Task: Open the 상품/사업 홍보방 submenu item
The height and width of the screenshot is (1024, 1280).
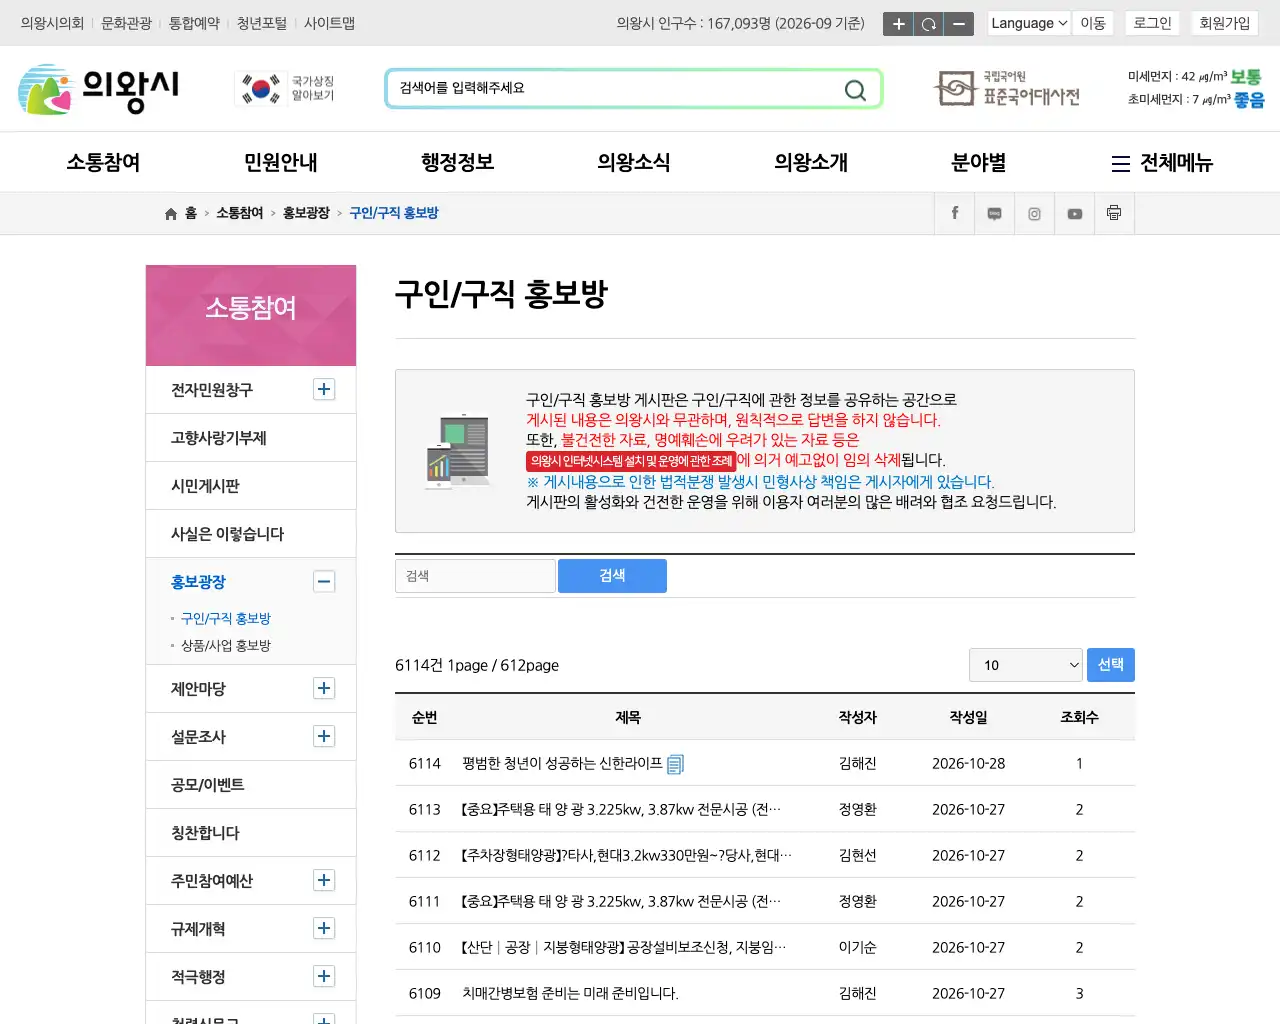Action: (x=226, y=646)
